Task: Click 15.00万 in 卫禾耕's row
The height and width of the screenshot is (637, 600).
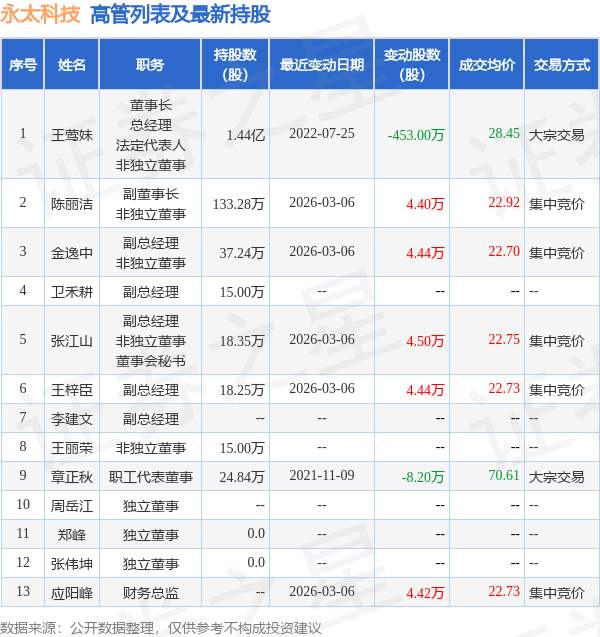Action: 242,292
